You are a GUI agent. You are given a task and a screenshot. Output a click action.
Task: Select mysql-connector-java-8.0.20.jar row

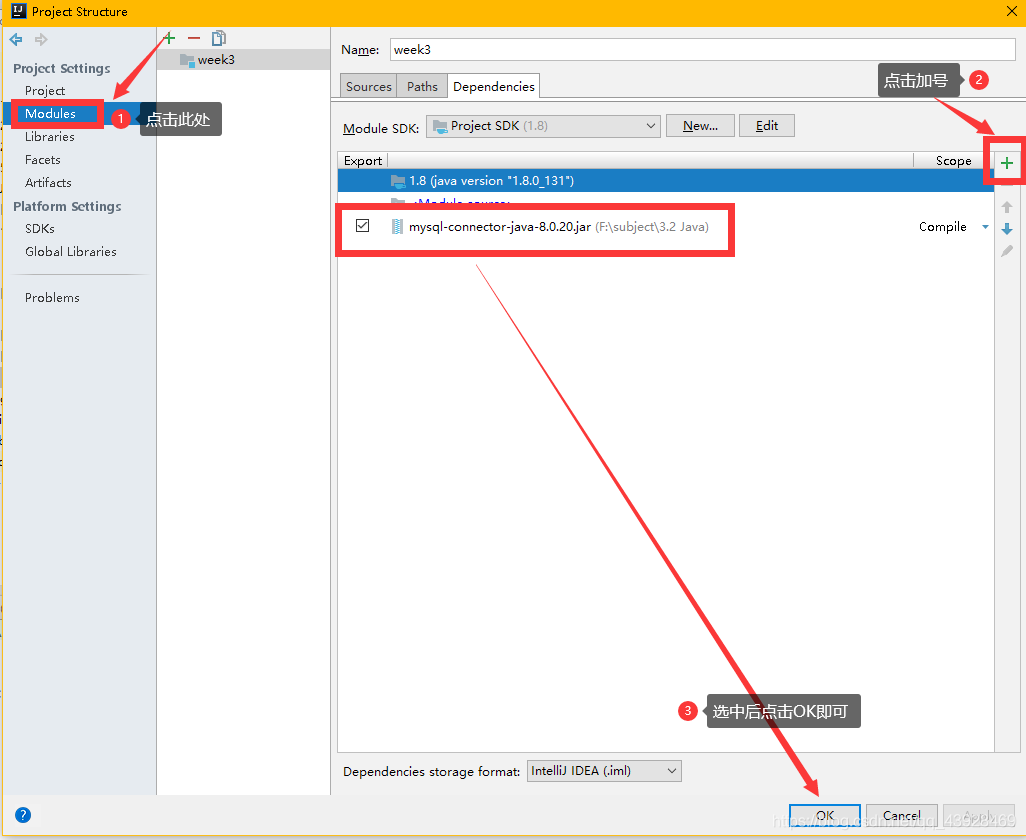[665, 227]
